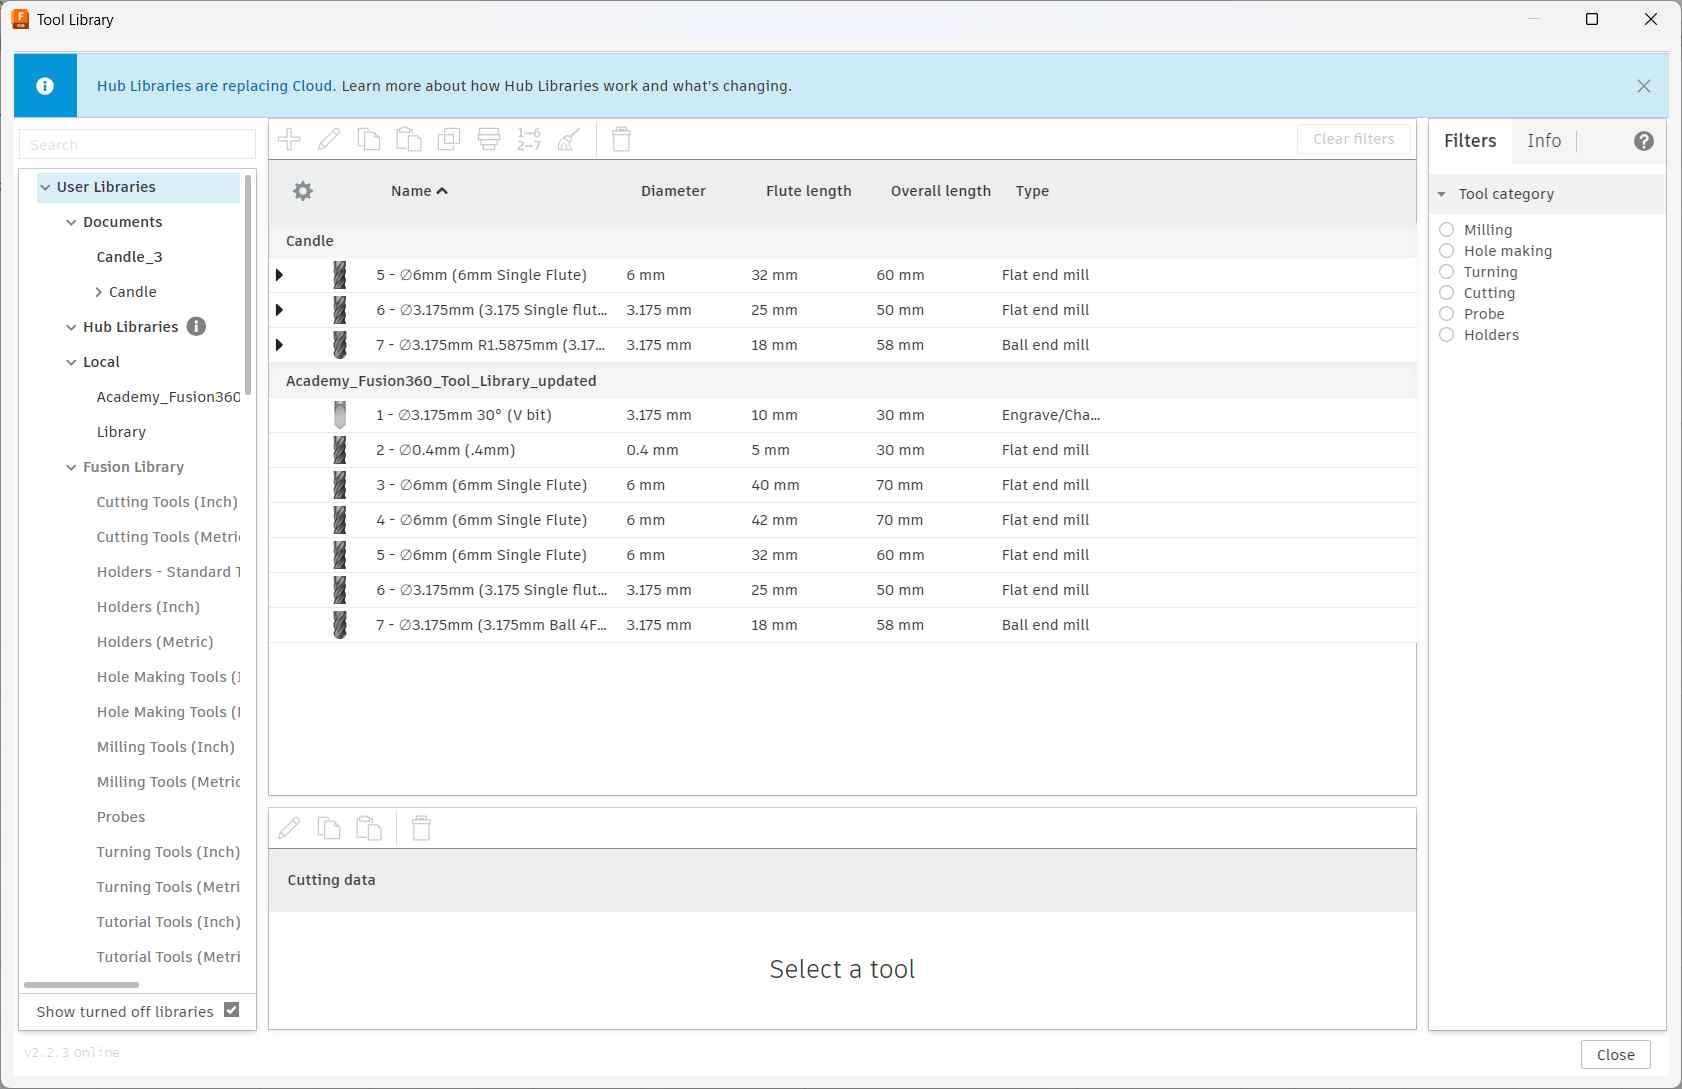Collapse the Fusion Library node
This screenshot has width=1682, height=1089.
[x=71, y=467]
